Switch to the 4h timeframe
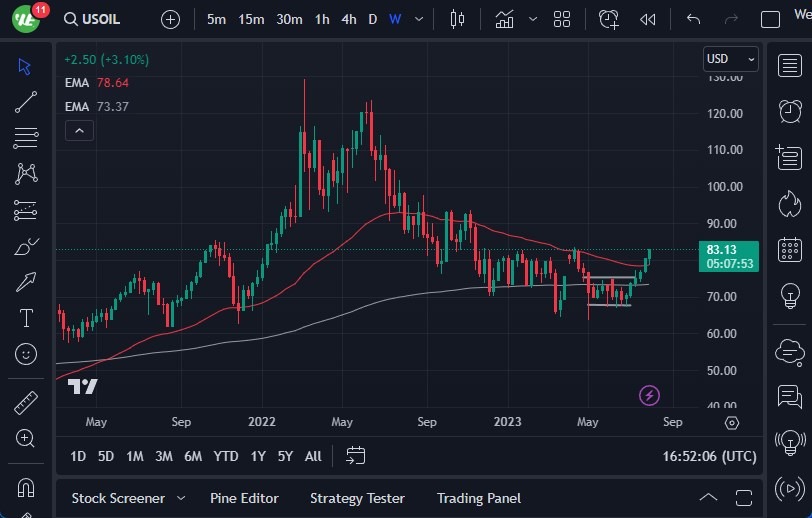812x518 pixels. (348, 19)
